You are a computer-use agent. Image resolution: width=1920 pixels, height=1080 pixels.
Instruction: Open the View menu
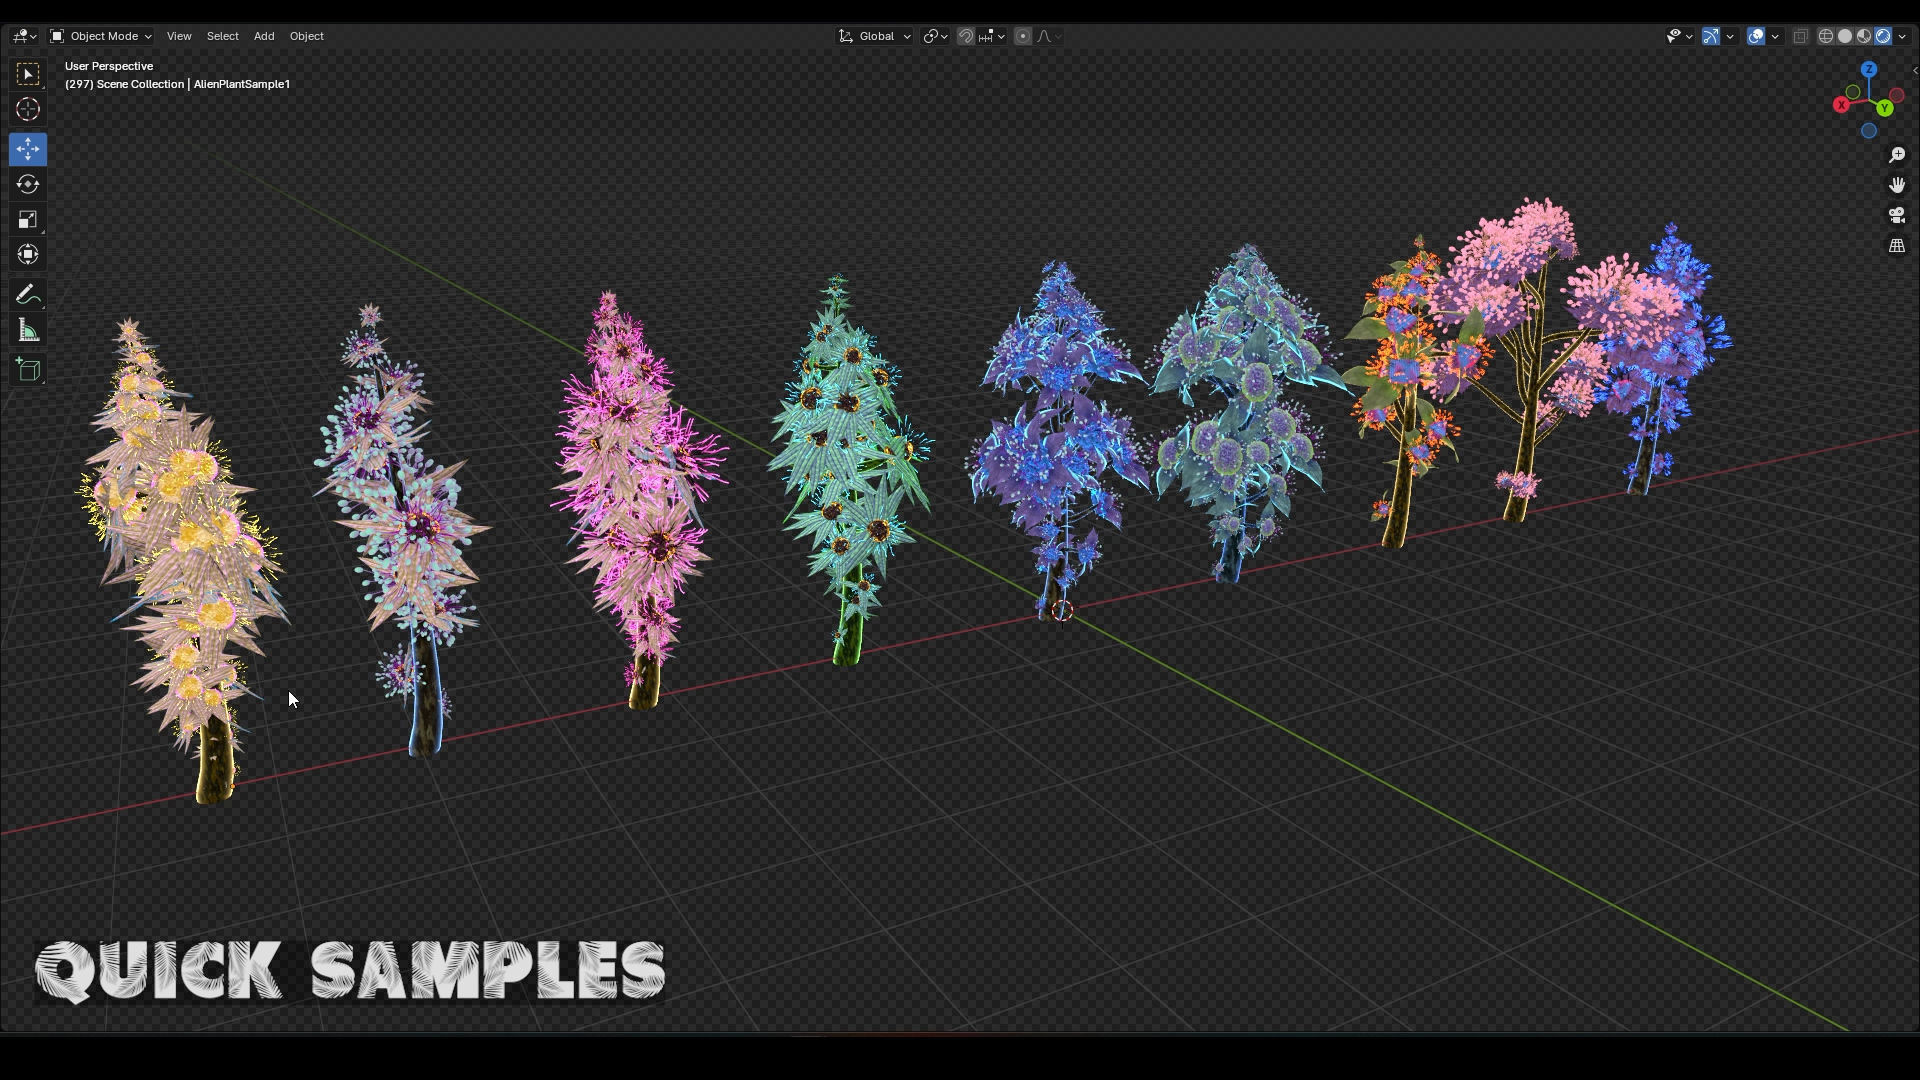[179, 36]
